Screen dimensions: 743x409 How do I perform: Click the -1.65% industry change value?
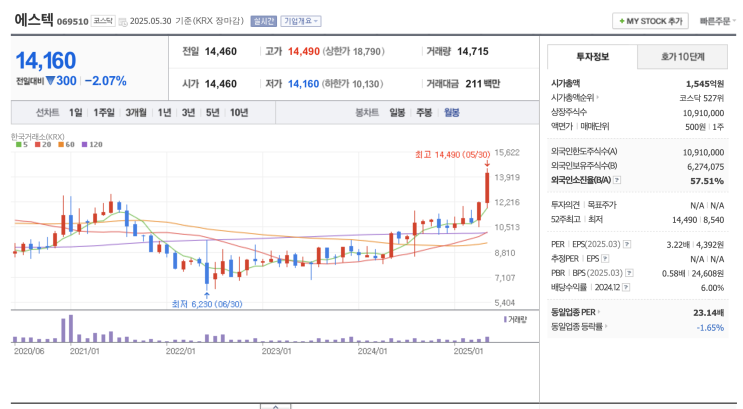710,328
